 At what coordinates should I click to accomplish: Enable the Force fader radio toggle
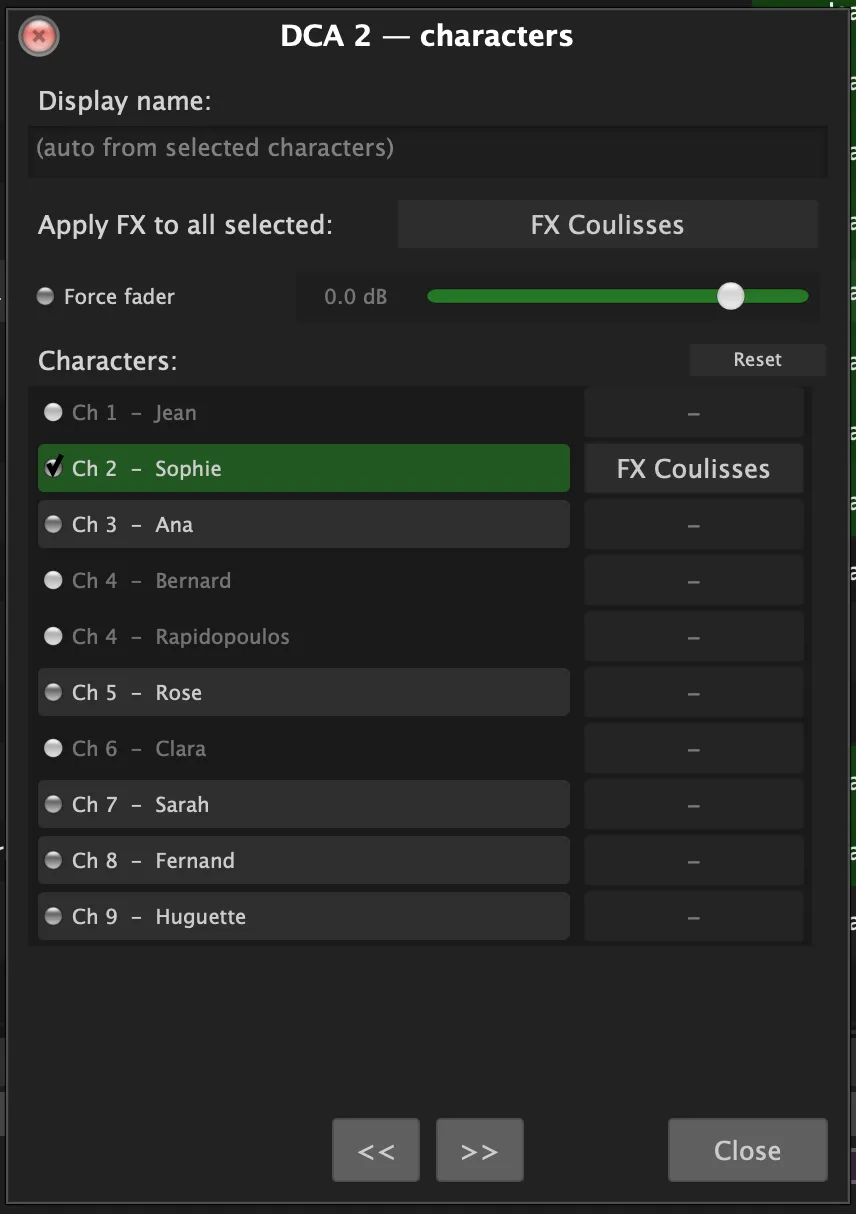(45, 296)
